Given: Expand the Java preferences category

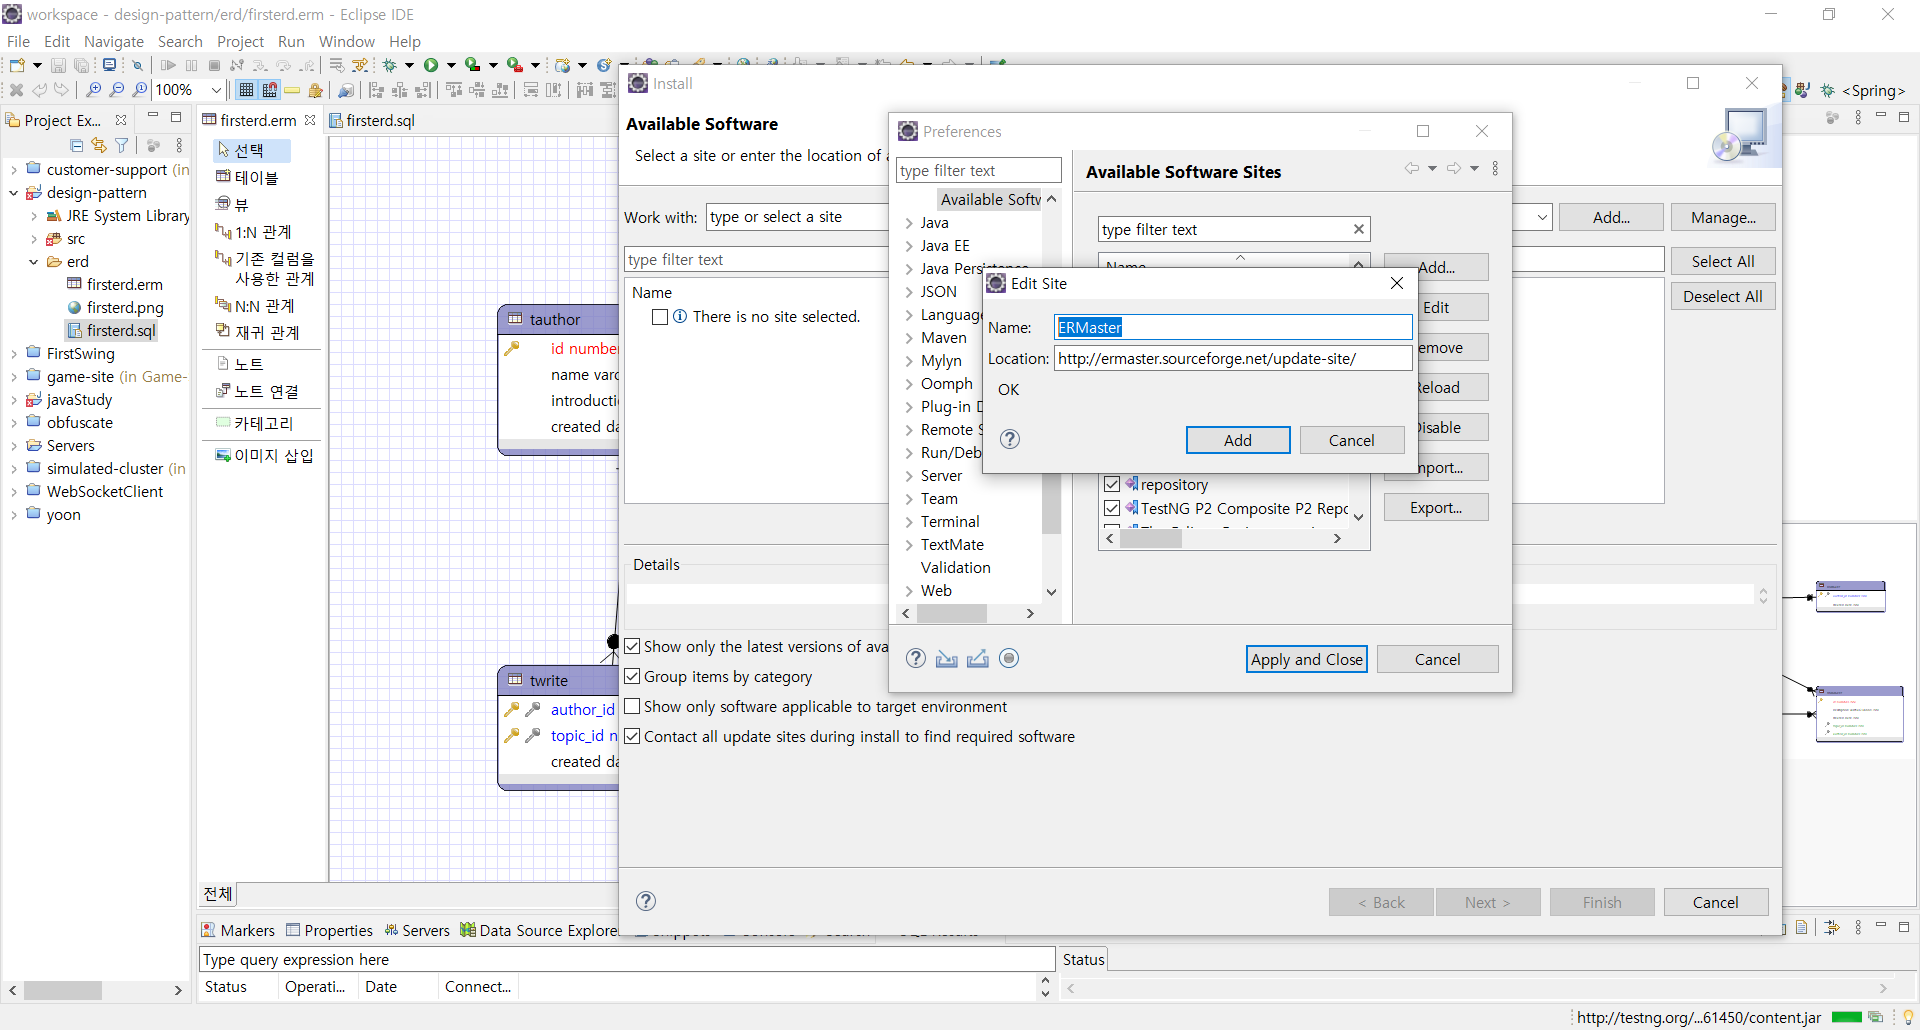Looking at the screenshot, I should point(909,223).
